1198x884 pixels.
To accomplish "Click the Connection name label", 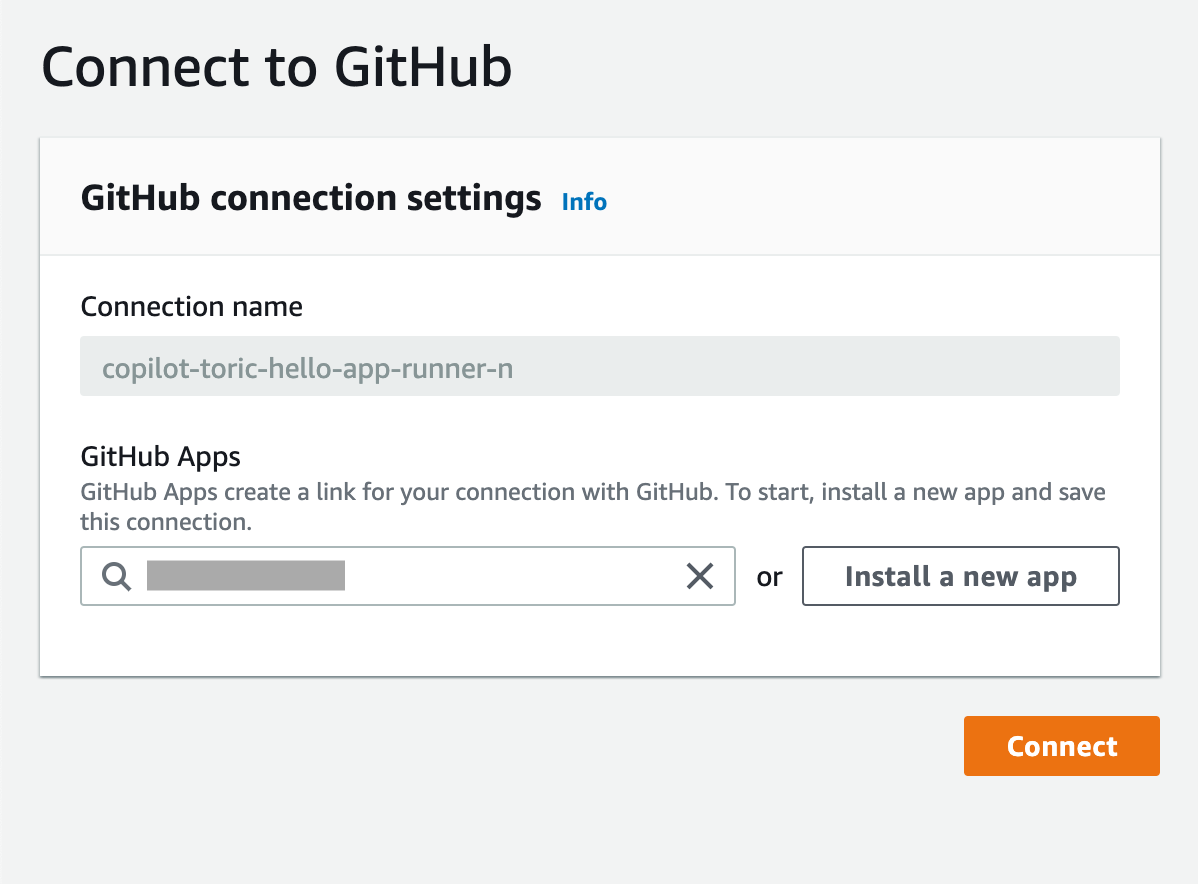I will (191, 306).
